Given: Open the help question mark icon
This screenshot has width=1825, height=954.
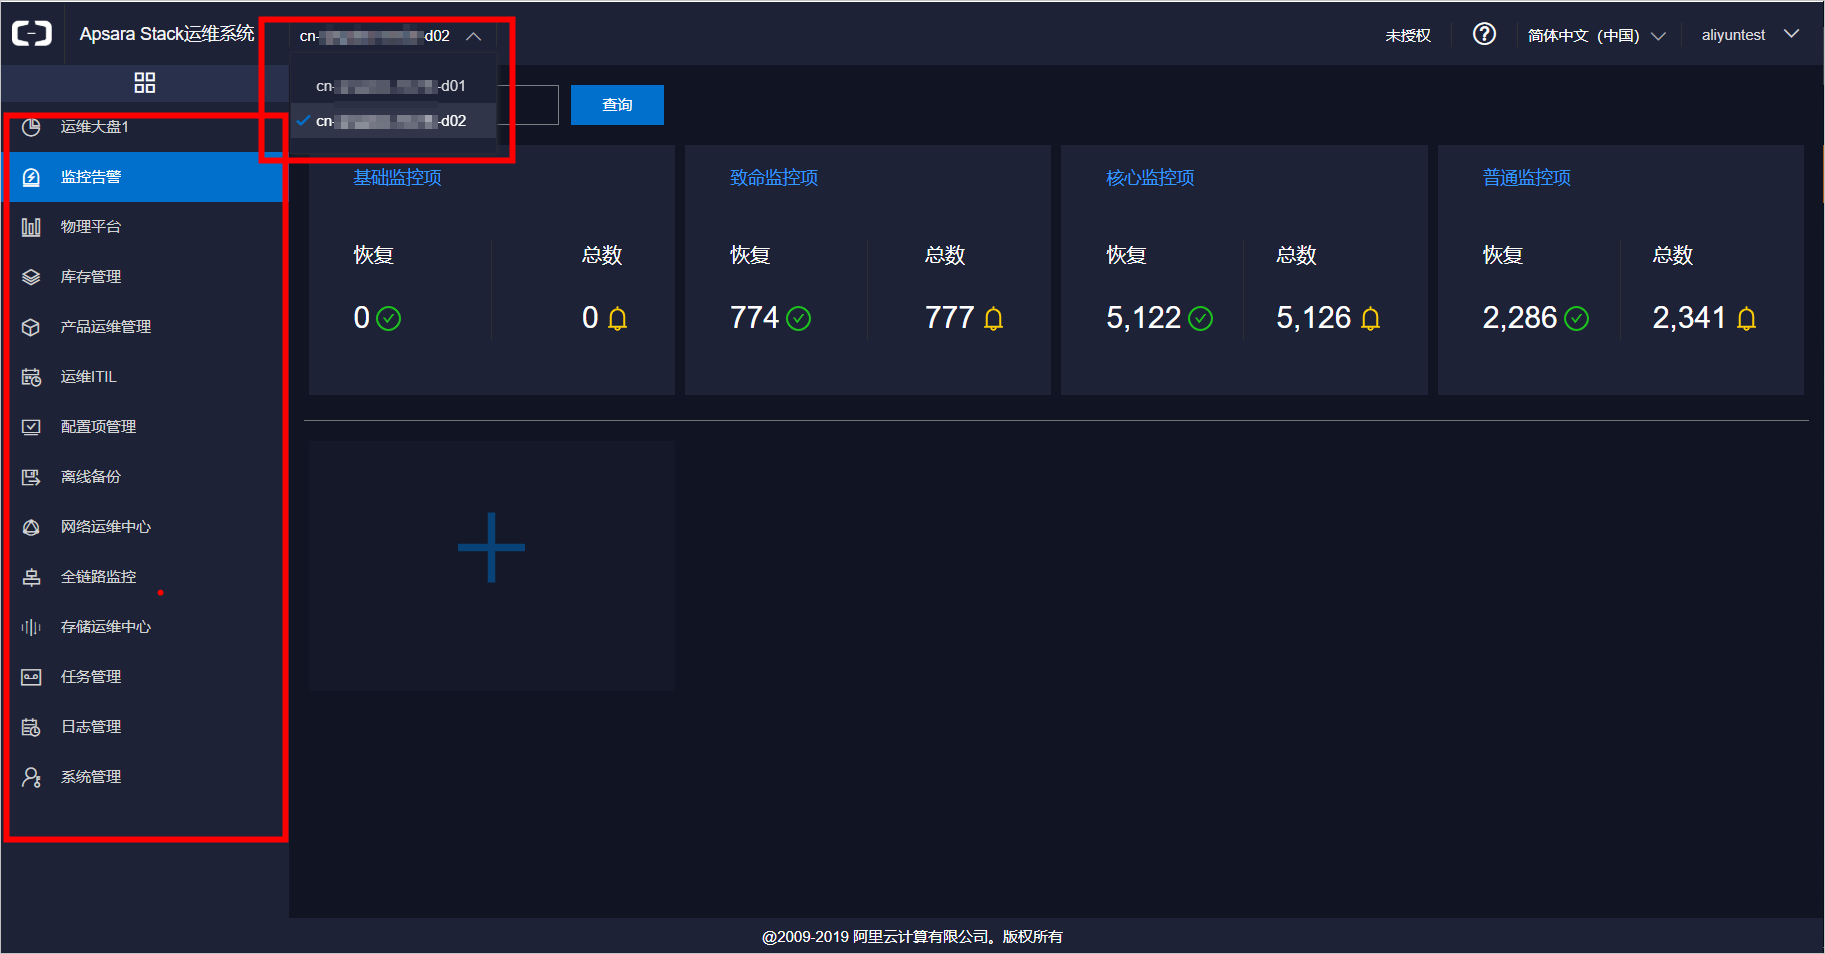Looking at the screenshot, I should (x=1484, y=34).
